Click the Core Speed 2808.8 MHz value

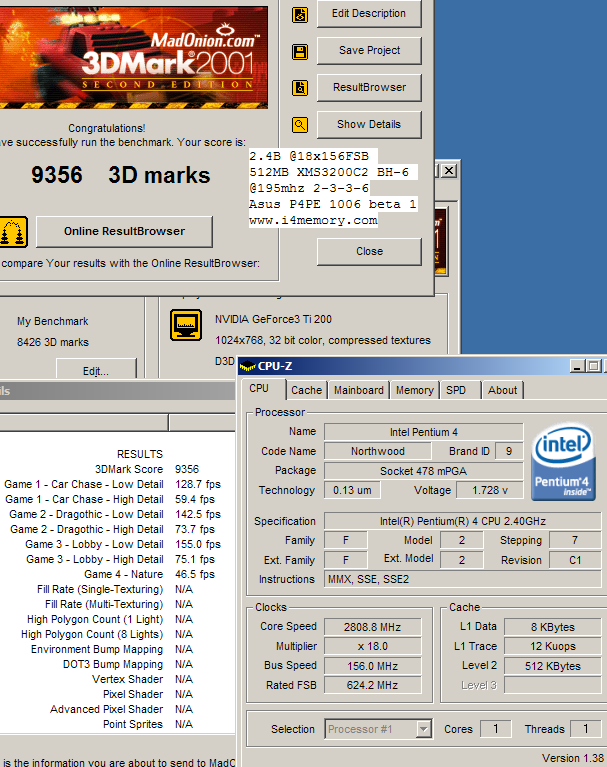(372, 627)
